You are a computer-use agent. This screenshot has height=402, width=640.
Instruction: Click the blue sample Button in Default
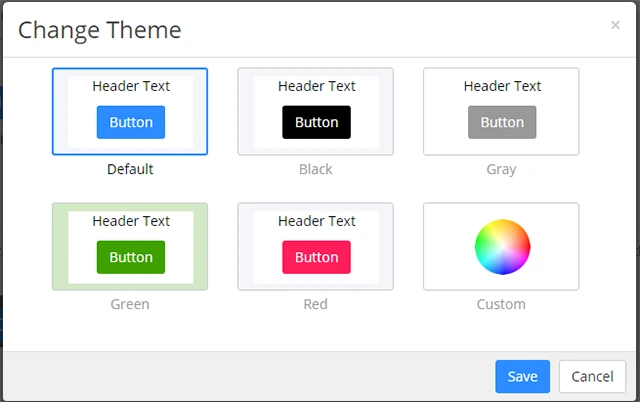(x=131, y=123)
